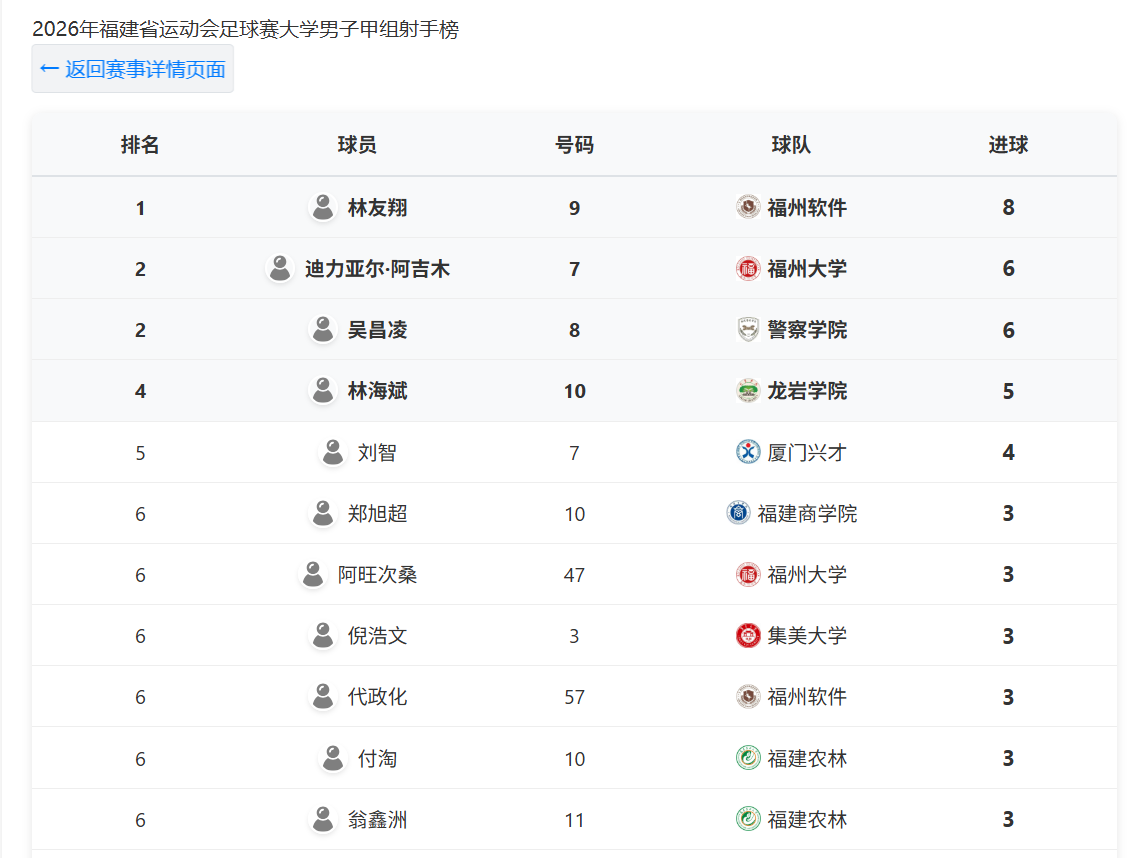Click goal count 4 for 刘智

[x=1008, y=452]
